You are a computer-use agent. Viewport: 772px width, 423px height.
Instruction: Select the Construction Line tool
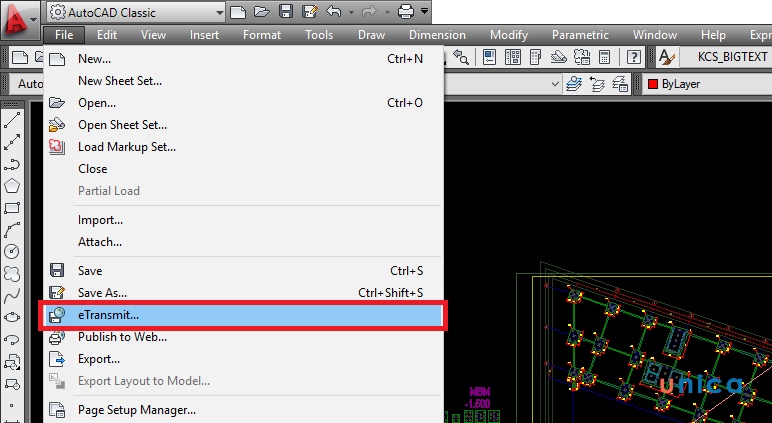click(x=12, y=142)
